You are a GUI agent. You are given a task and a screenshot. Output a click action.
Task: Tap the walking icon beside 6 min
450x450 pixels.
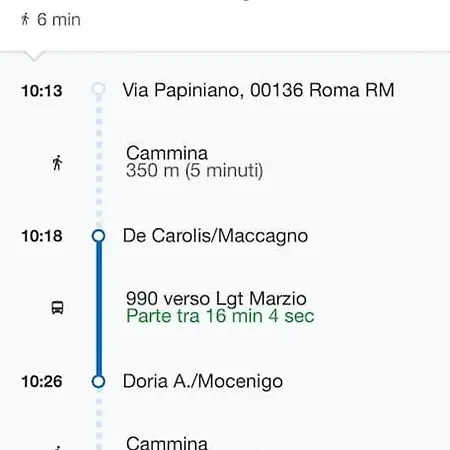[25, 19]
